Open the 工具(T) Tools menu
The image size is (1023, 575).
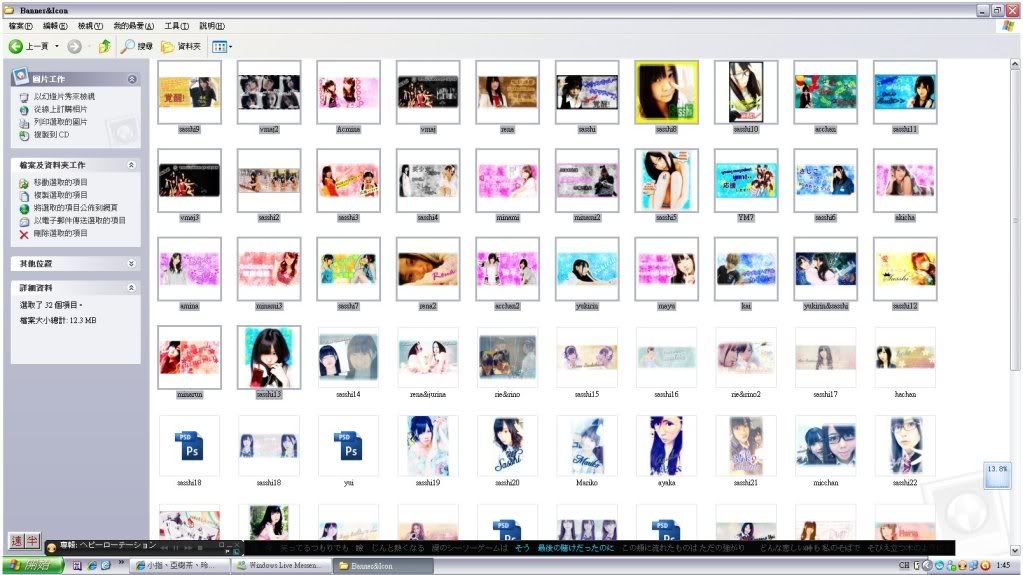(x=177, y=26)
